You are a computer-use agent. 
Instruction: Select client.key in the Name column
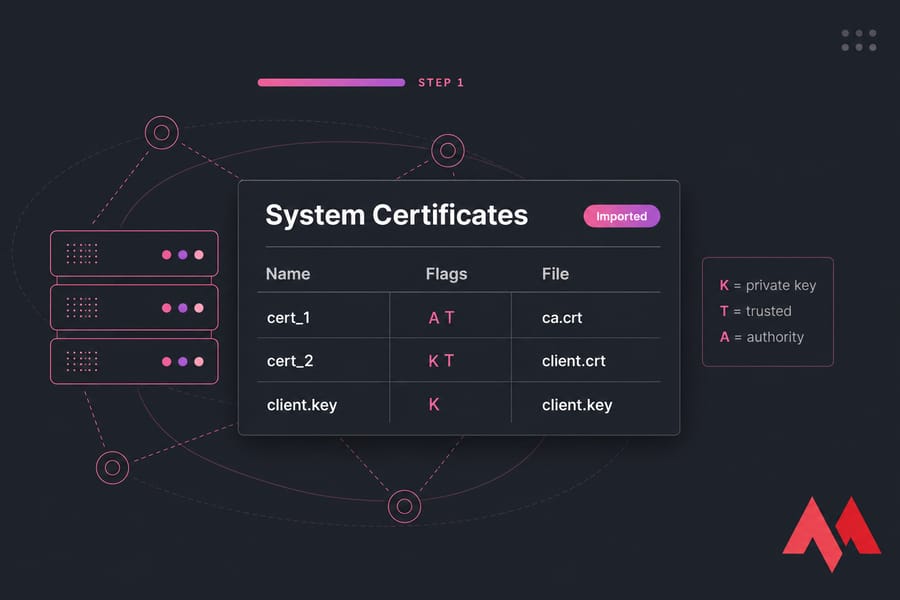[x=302, y=405]
